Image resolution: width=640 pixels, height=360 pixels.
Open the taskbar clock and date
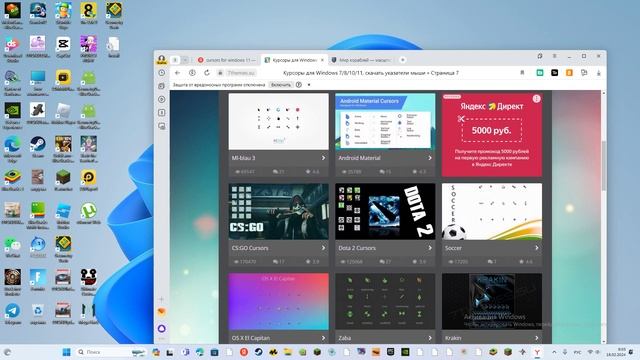point(617,352)
